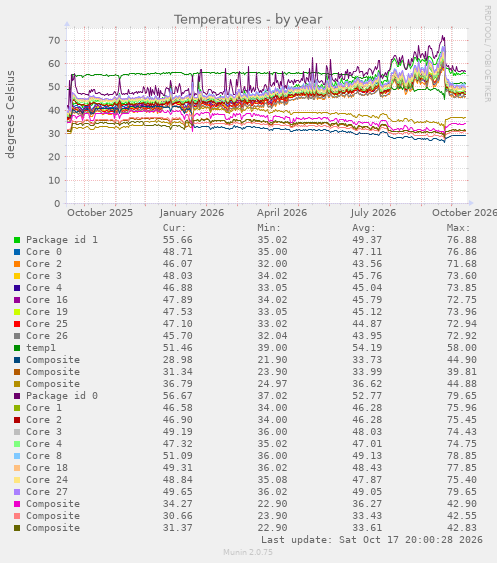Click the brown Composite swatch beside 31.34

[x=17, y=372]
